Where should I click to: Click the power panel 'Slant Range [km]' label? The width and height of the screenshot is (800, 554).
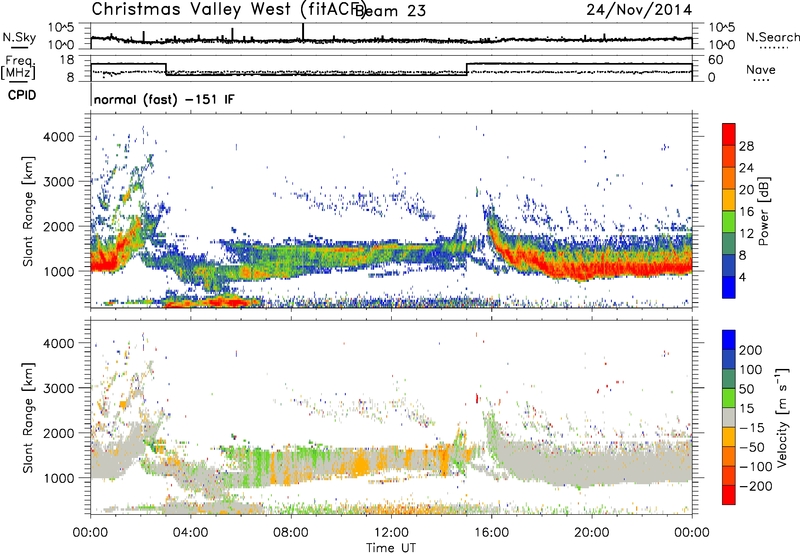28,211
